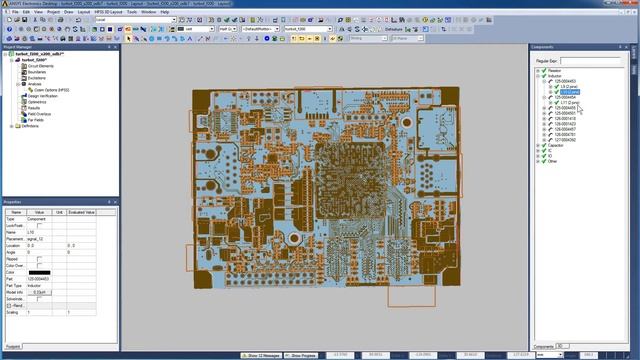This screenshot has height=360, width=640.
Task: Click the Boundaries tree icon
Action: click(x=24, y=72)
